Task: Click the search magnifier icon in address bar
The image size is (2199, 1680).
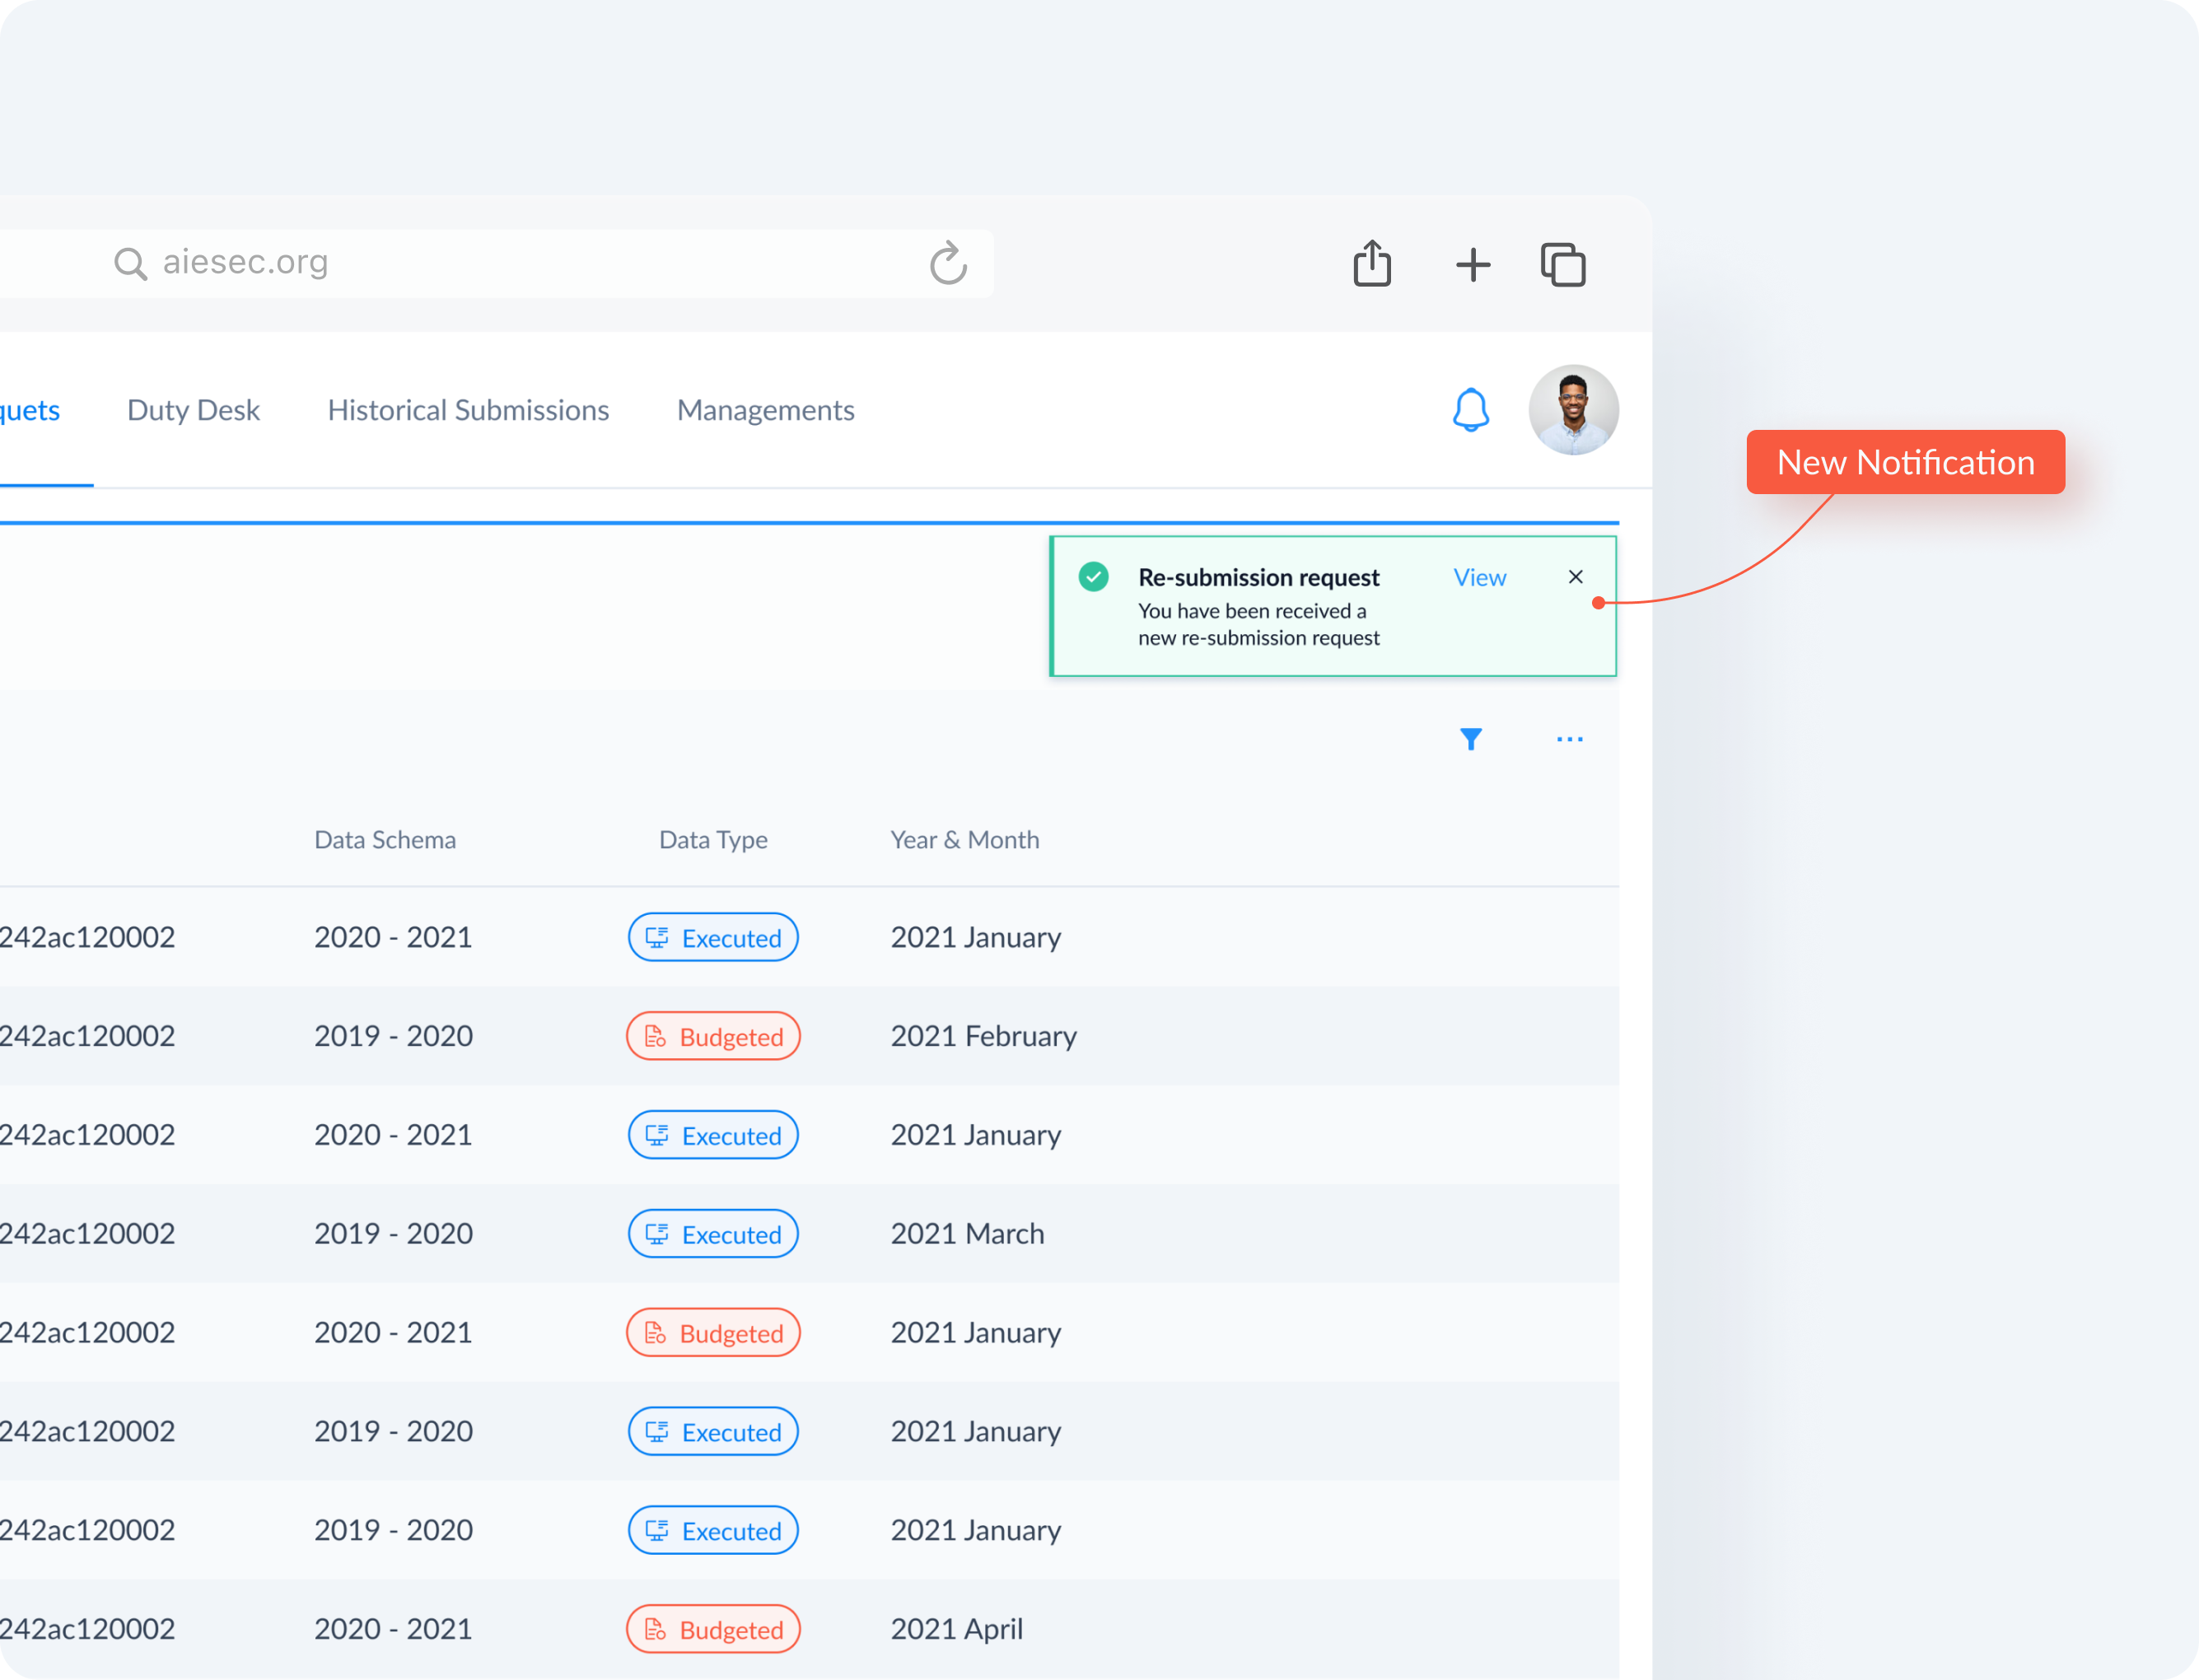Action: coord(130,264)
